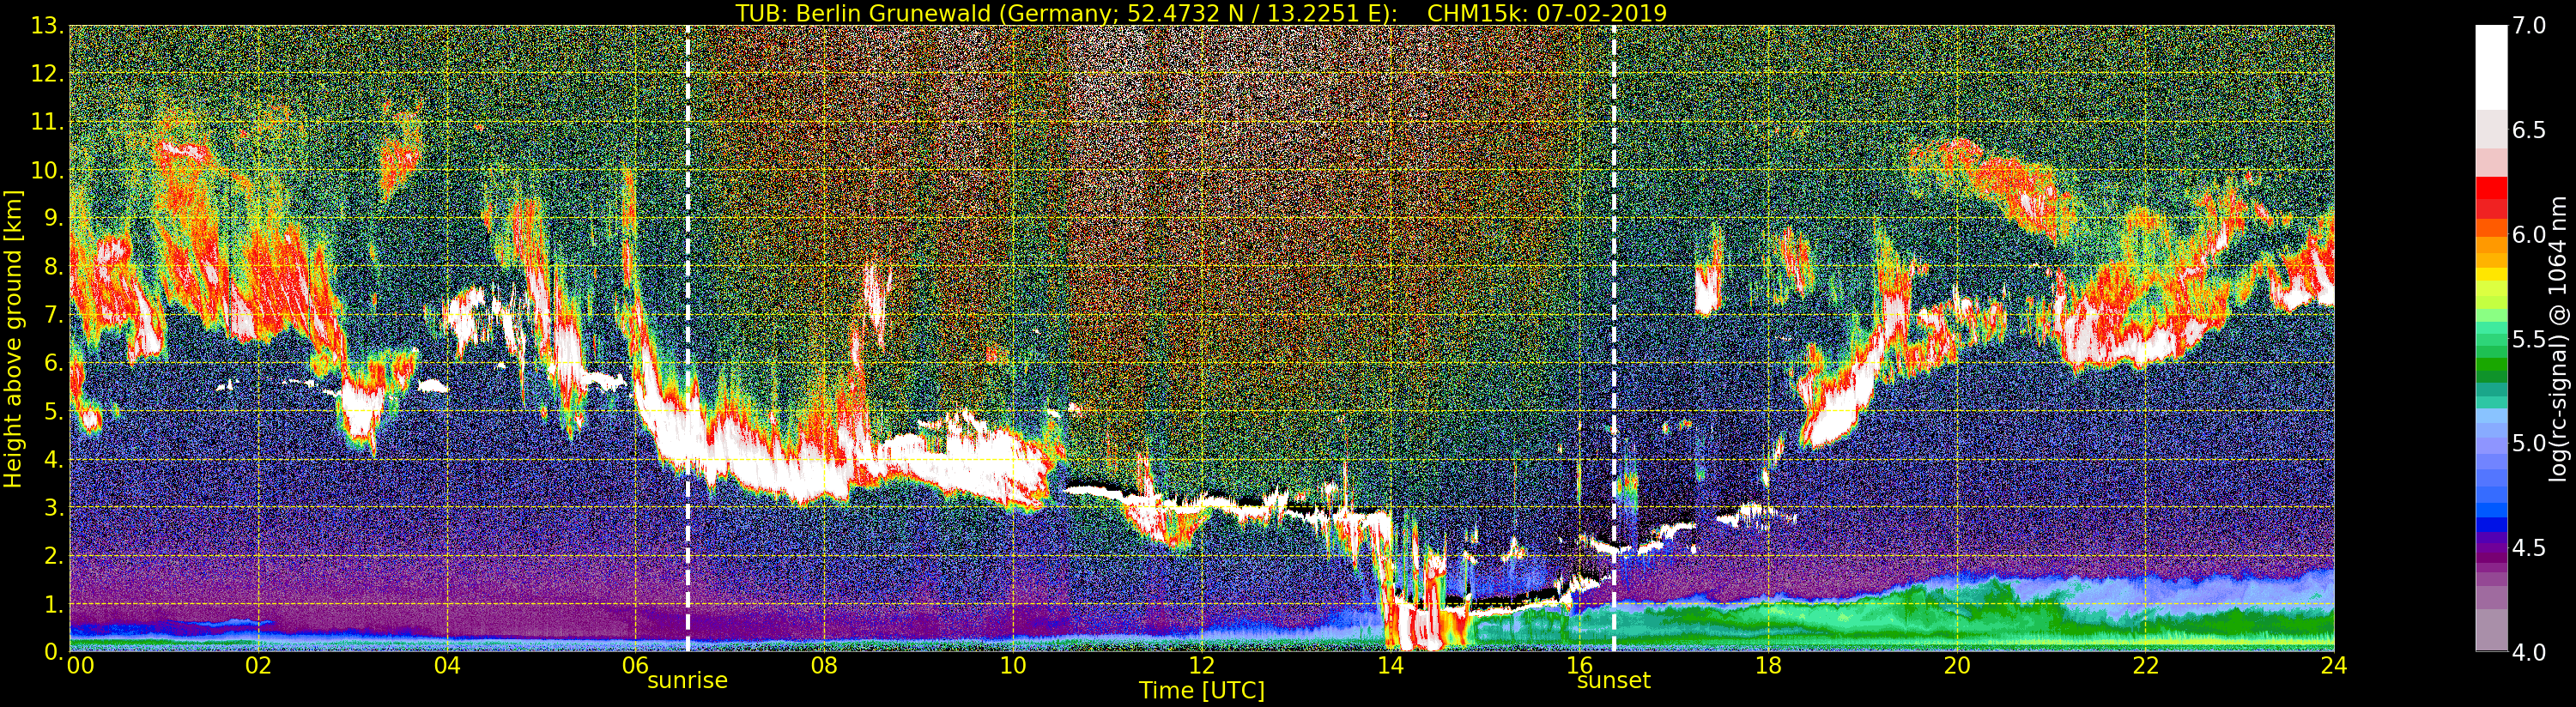Click the time axis tick '00'
2576x707 pixels.
coord(80,665)
